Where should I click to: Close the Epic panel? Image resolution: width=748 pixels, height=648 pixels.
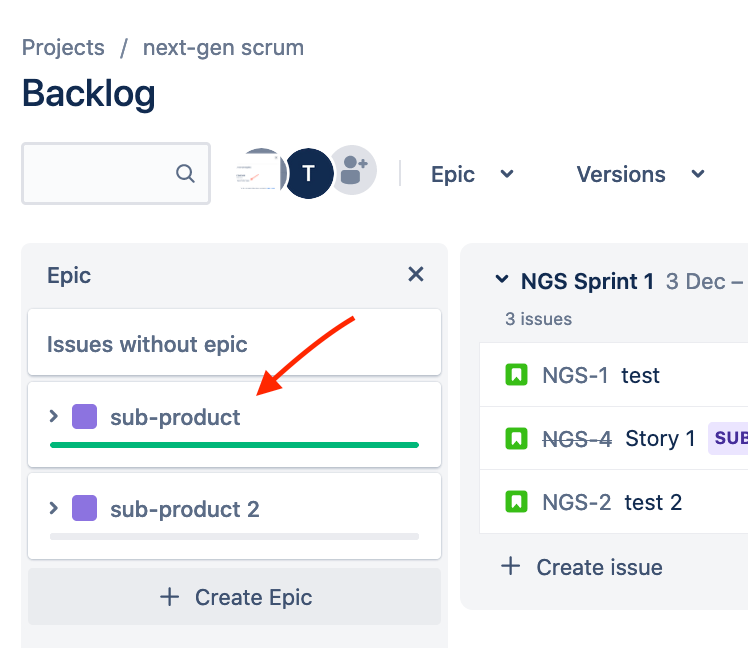click(x=416, y=275)
